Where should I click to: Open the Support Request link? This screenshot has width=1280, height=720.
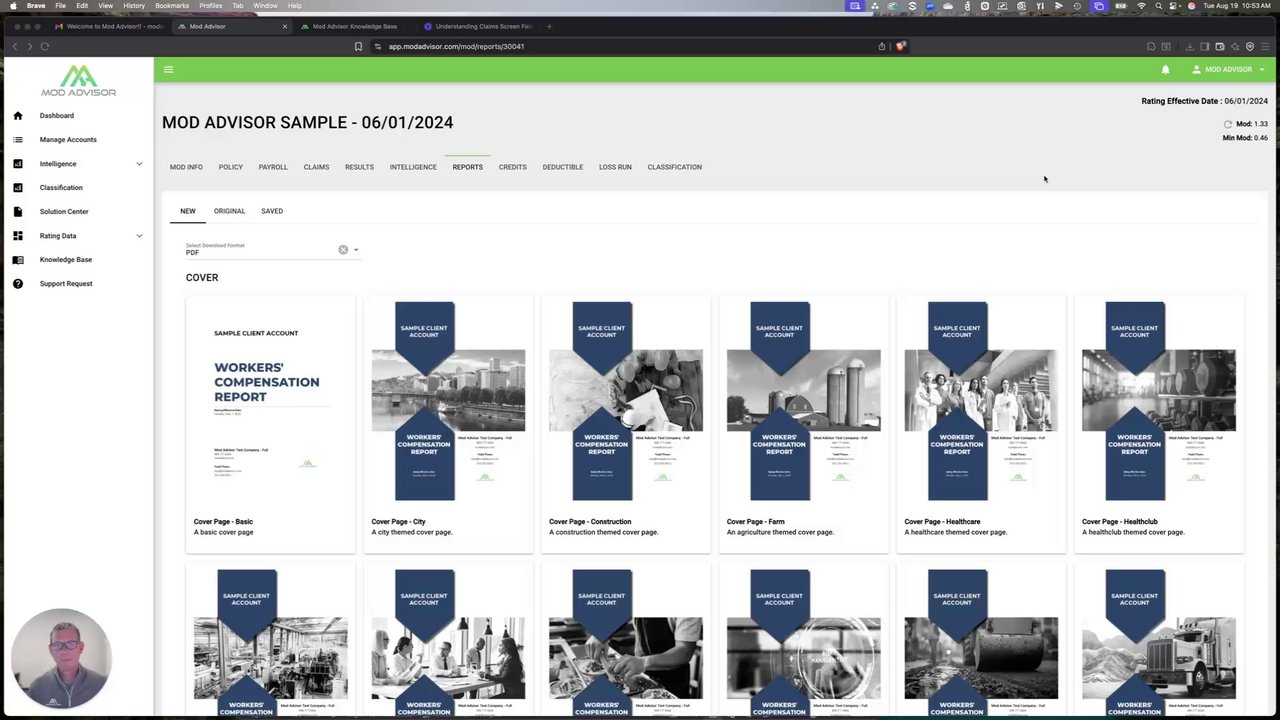click(66, 284)
